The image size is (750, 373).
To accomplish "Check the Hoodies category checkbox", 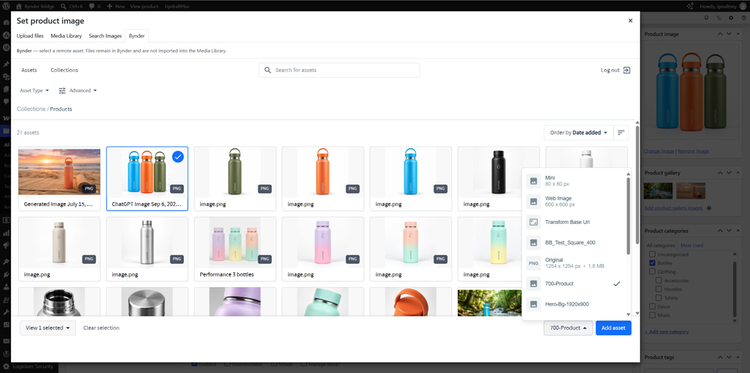I will tap(659, 289).
